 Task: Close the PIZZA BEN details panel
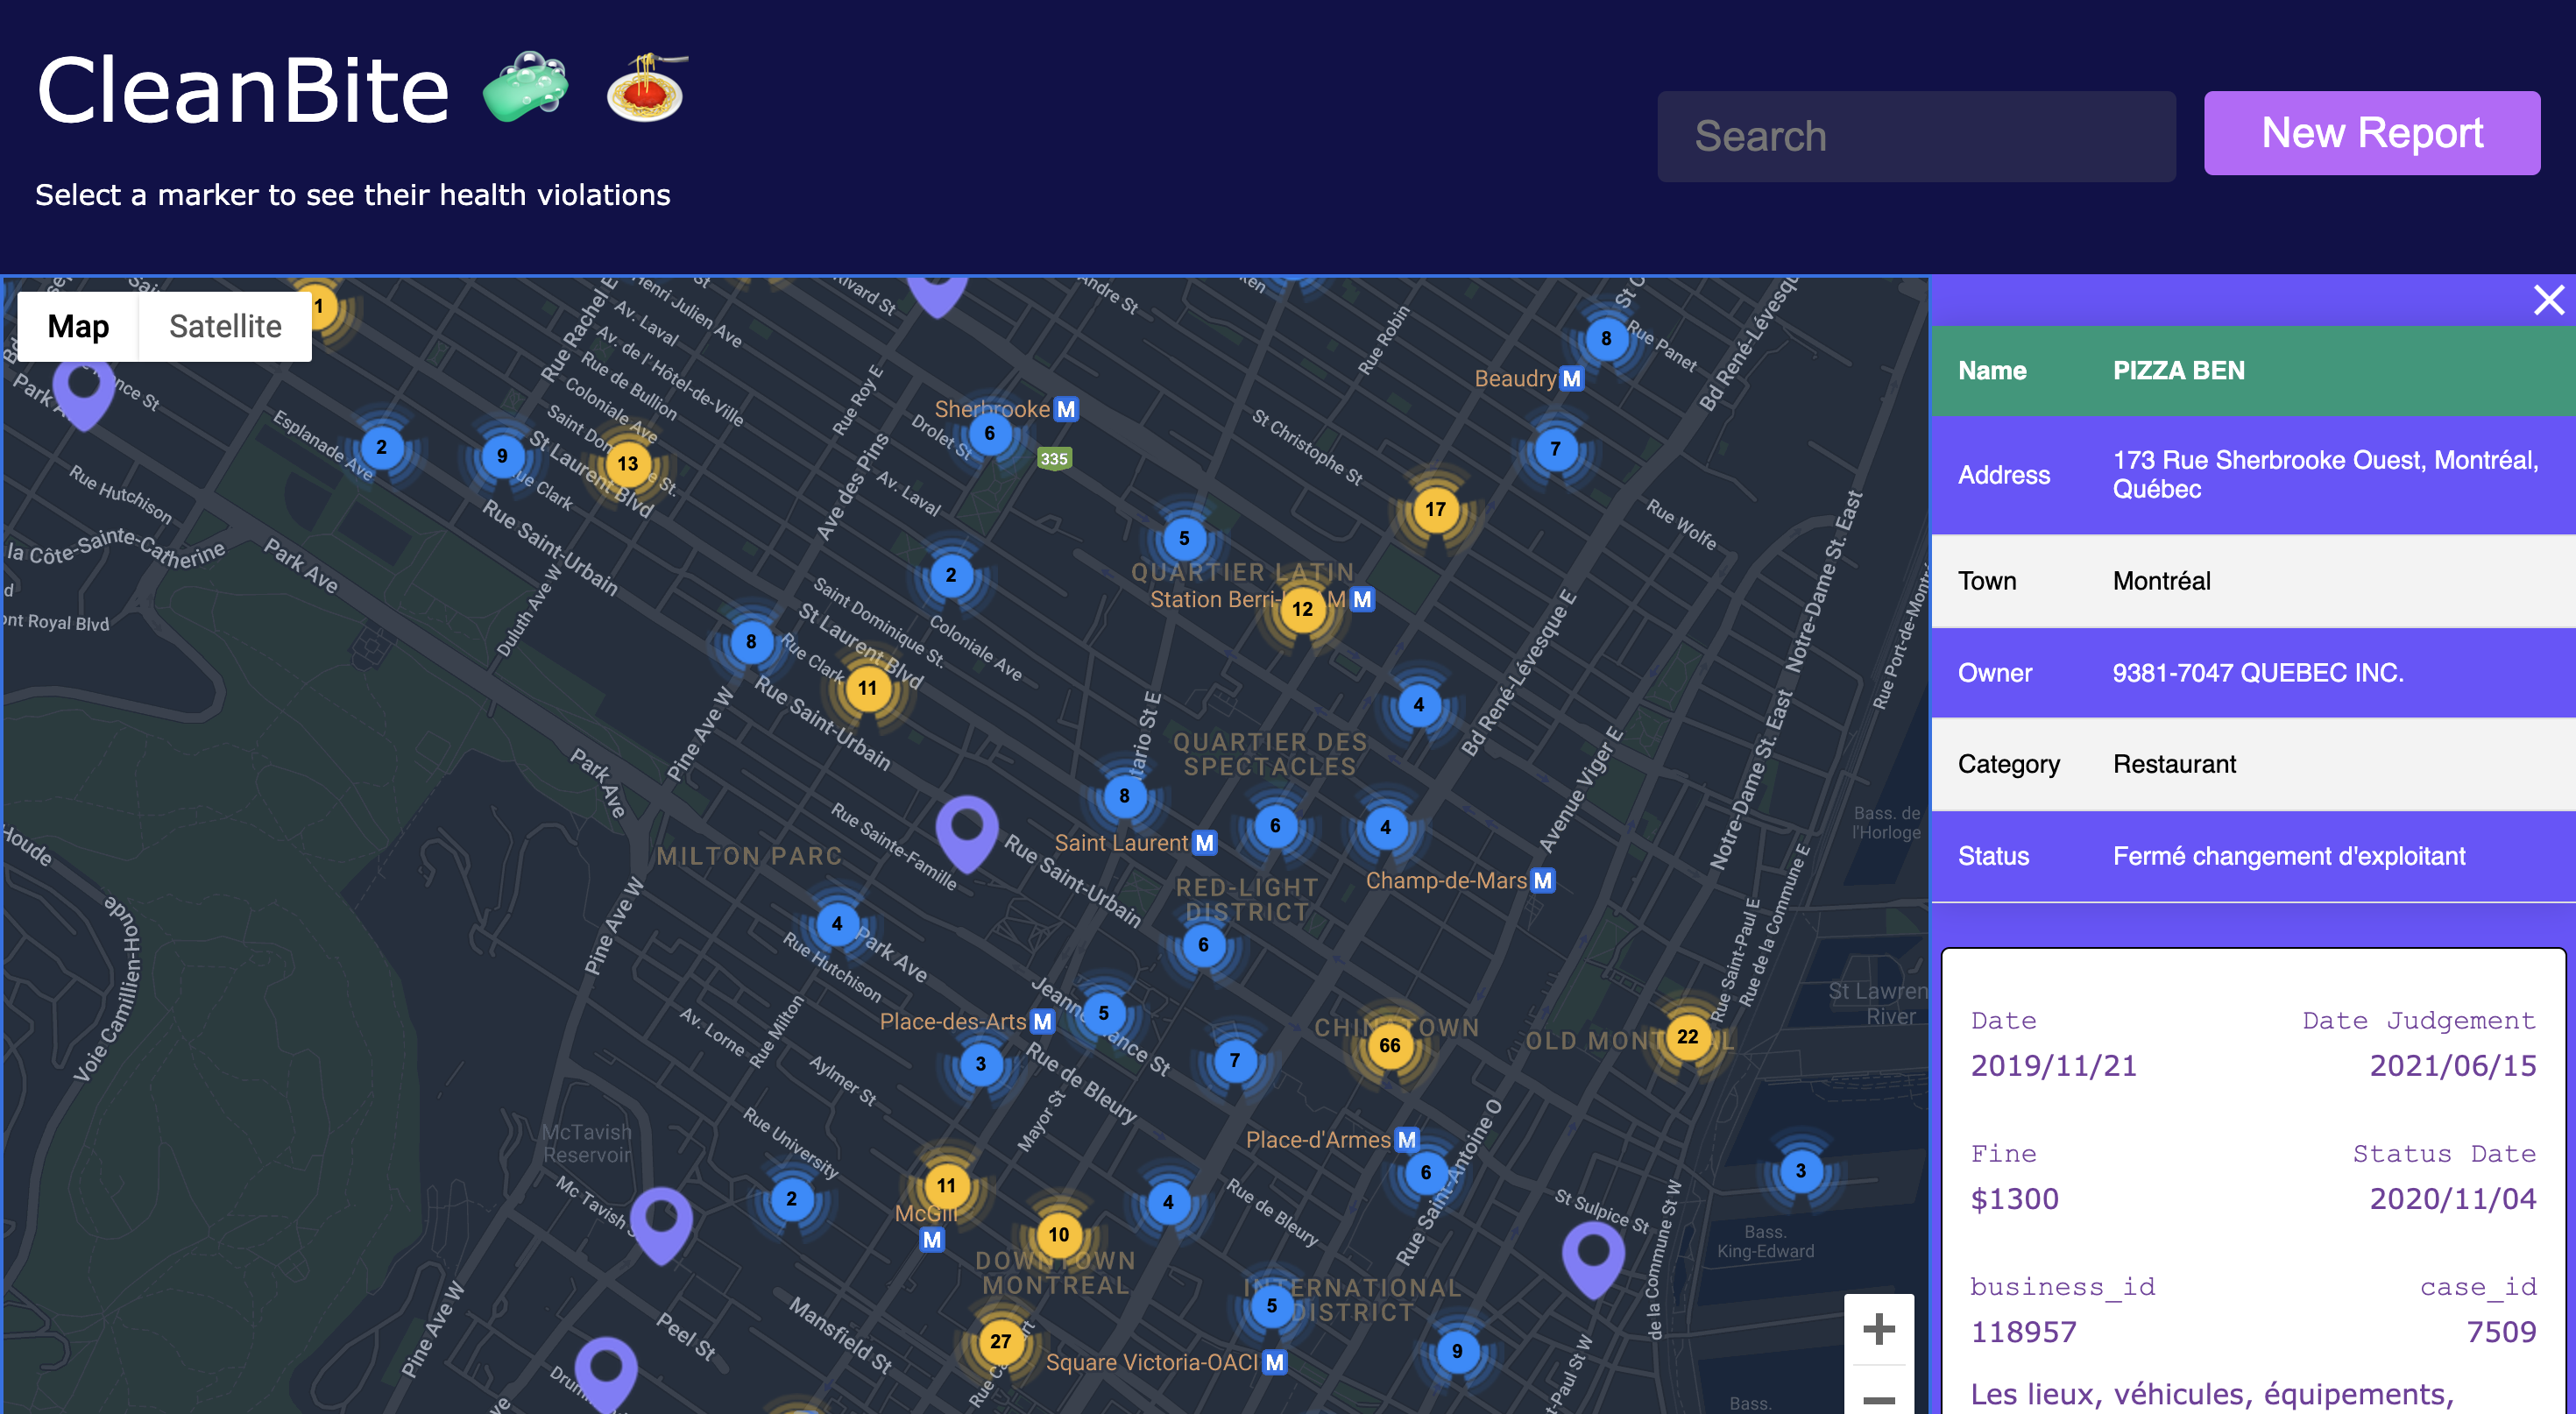pyautogui.click(x=2548, y=299)
